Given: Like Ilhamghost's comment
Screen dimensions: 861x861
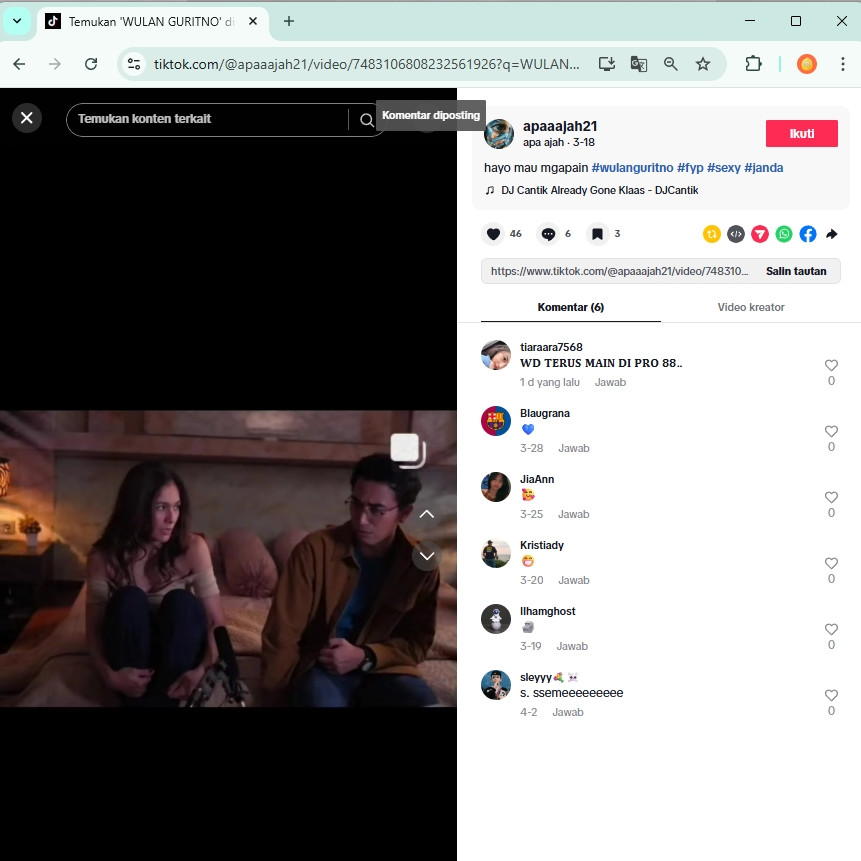Looking at the screenshot, I should click(831, 629).
